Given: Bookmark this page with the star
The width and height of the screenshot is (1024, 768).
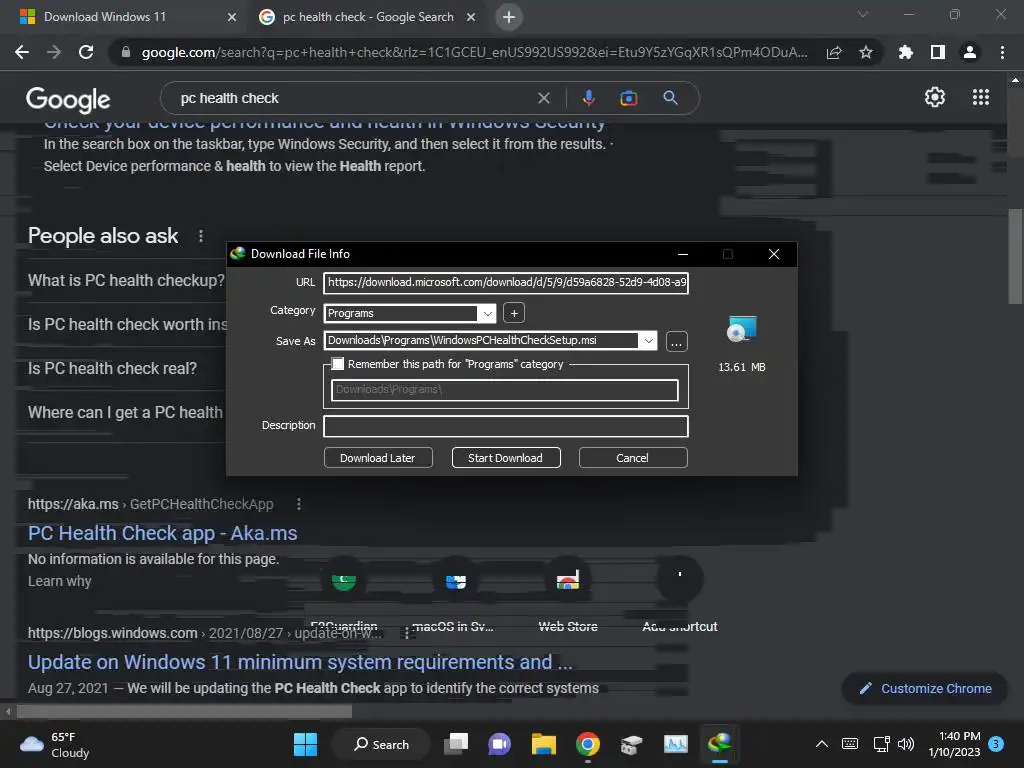Looking at the screenshot, I should click(865, 52).
